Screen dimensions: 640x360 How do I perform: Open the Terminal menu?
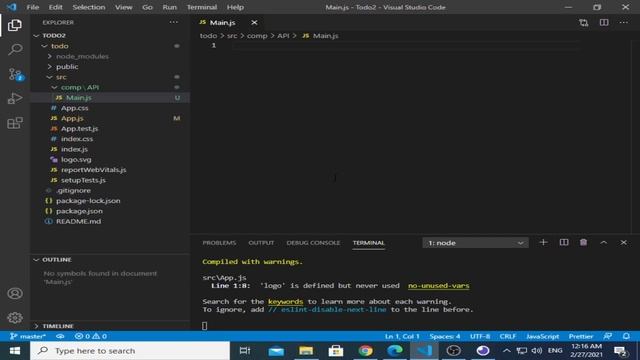coord(202,7)
